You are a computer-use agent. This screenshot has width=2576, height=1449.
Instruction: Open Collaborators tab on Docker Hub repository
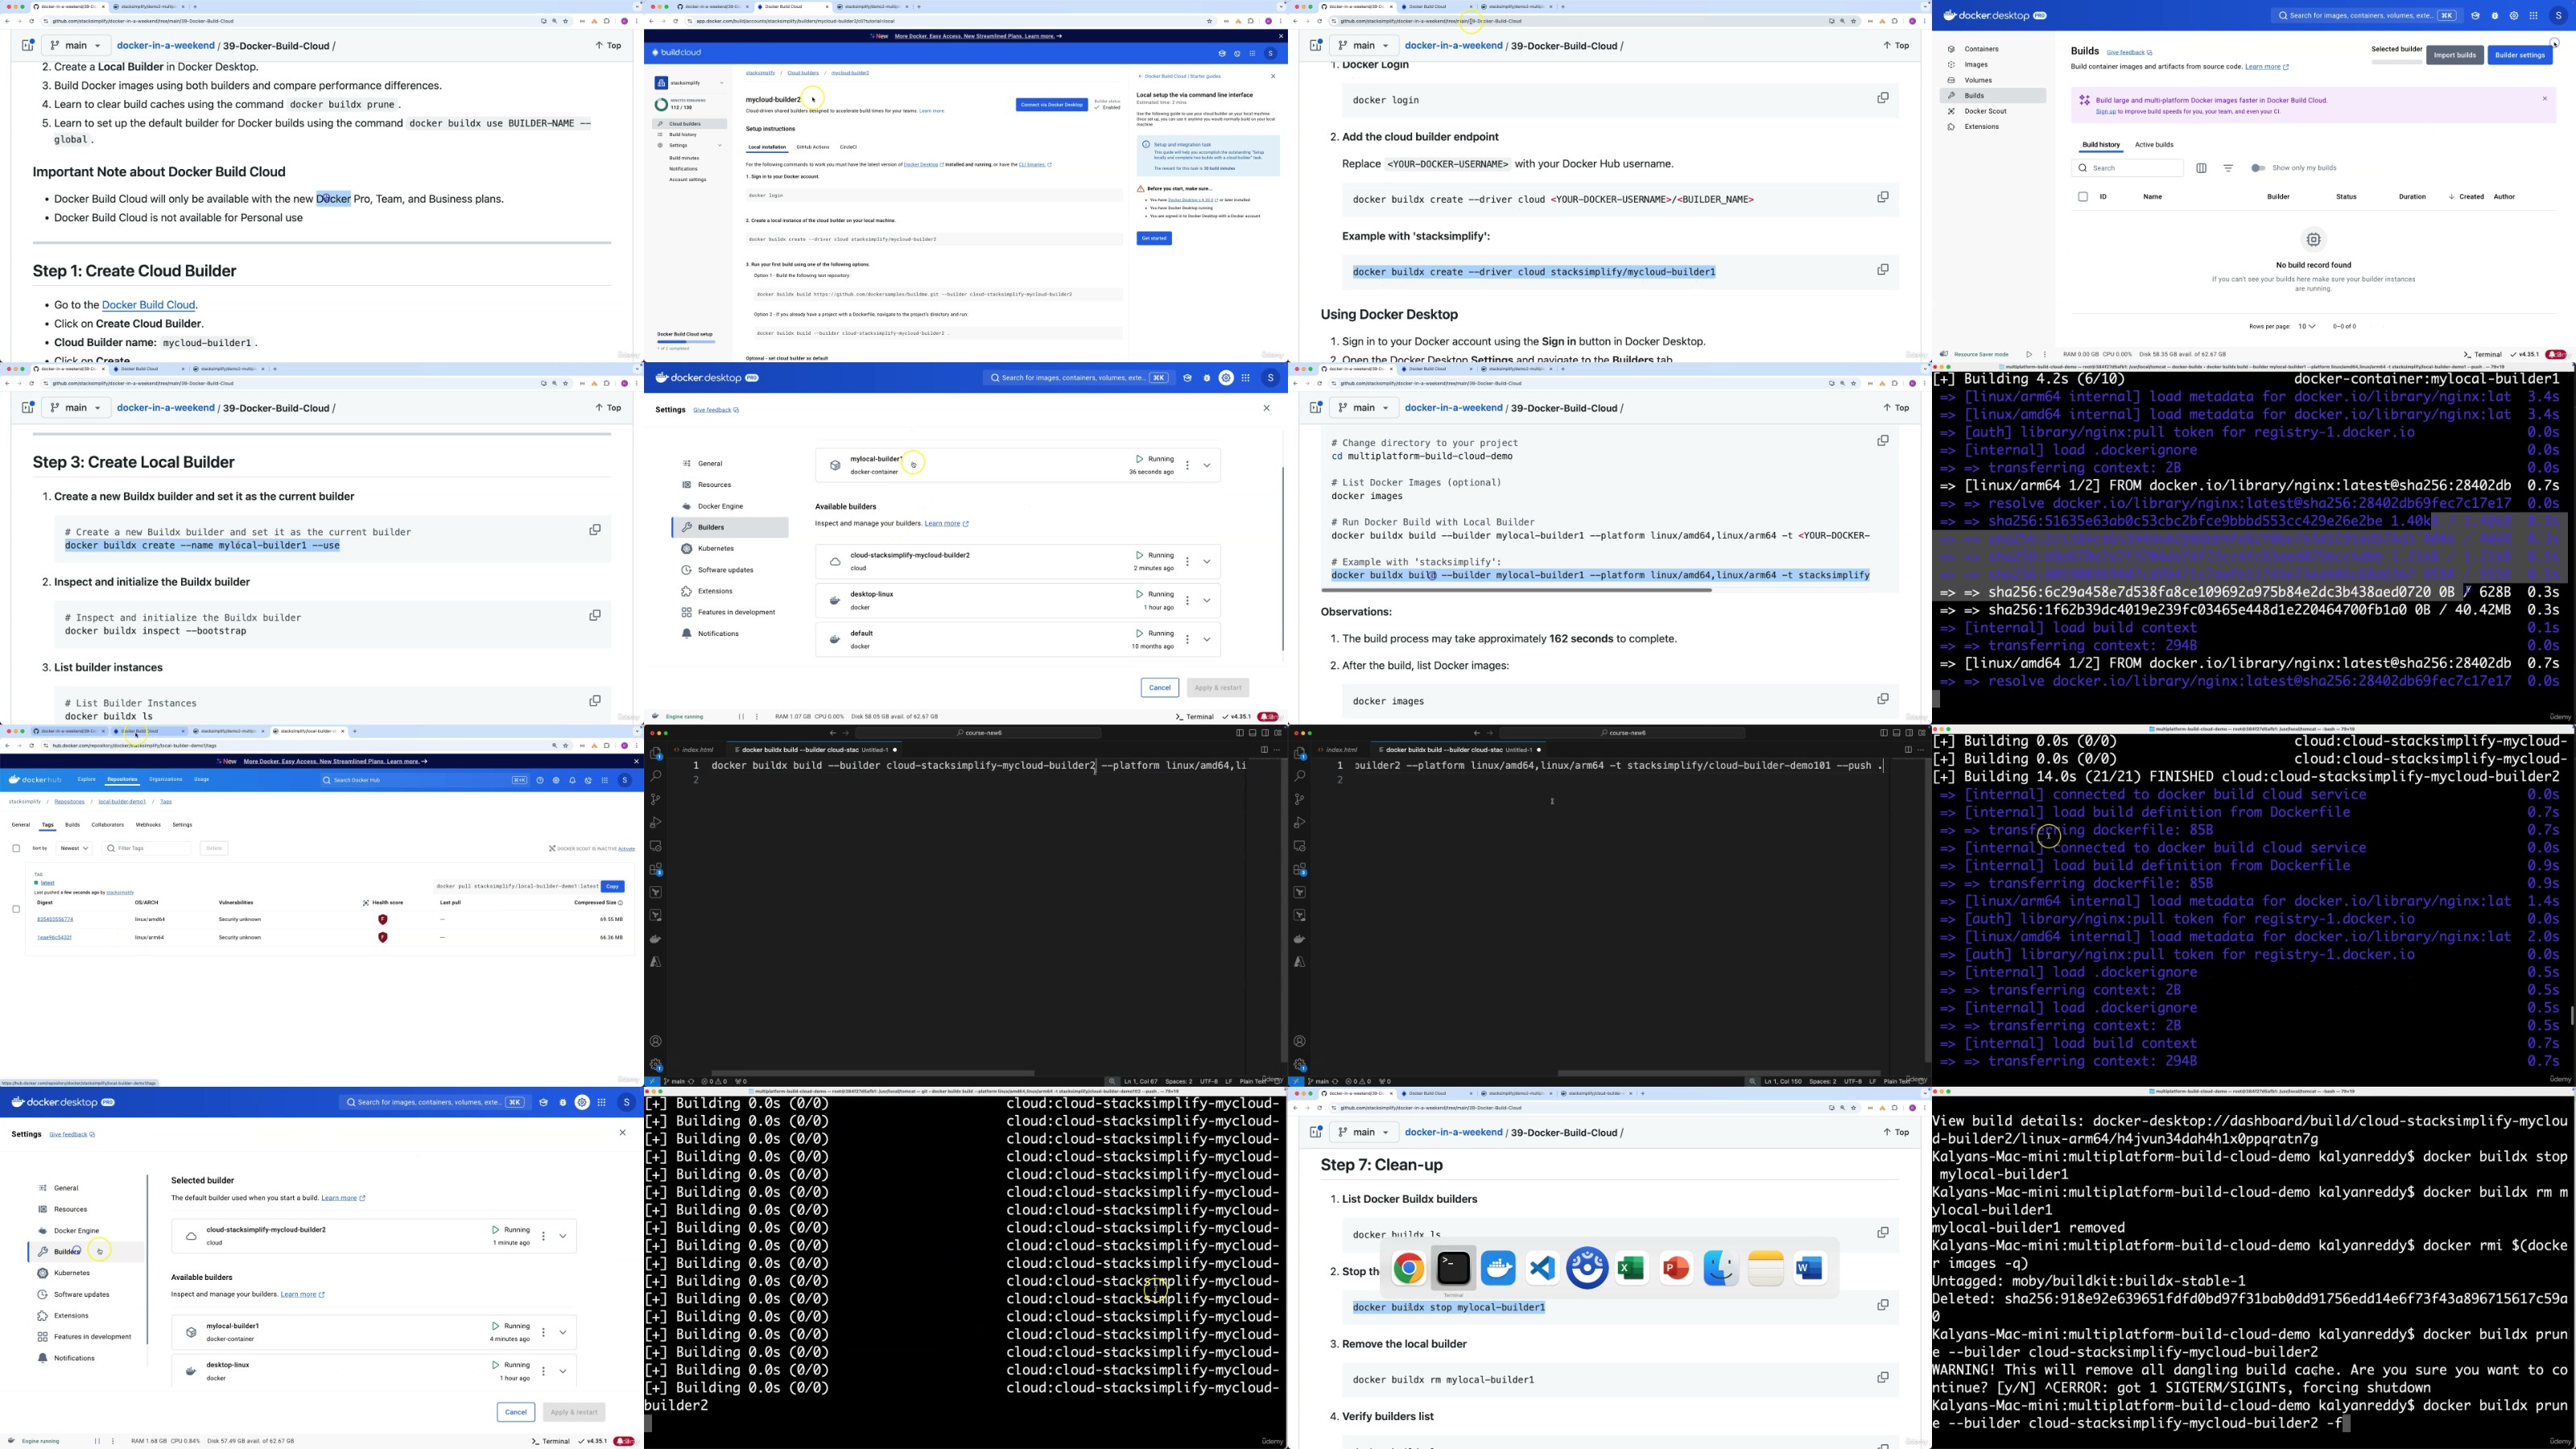108,825
